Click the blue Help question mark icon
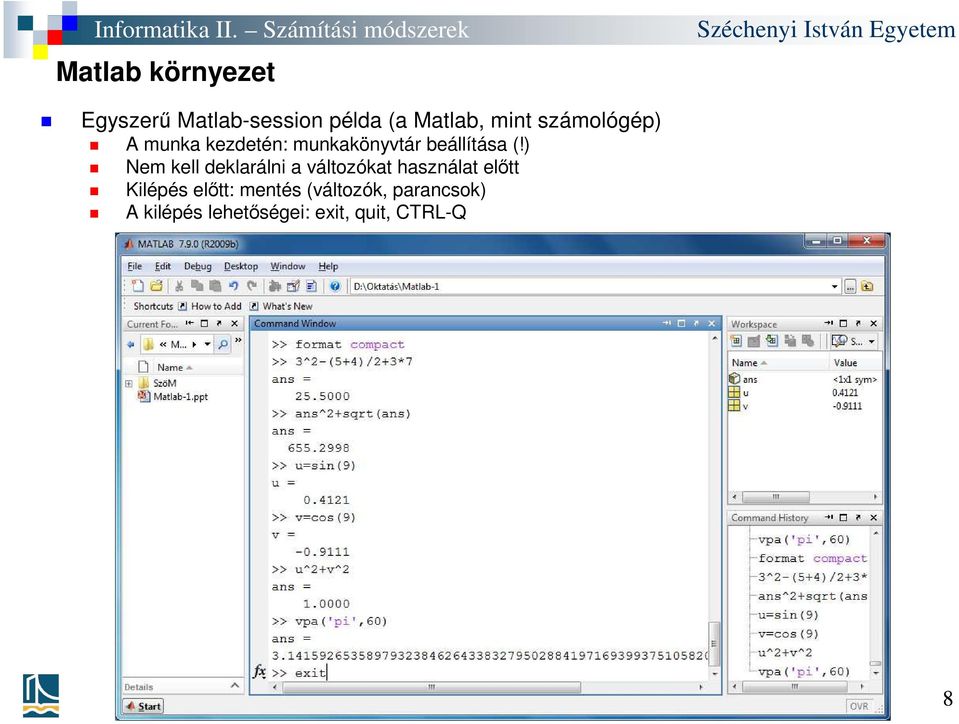Screen dimensions: 959x724 tap(335, 286)
